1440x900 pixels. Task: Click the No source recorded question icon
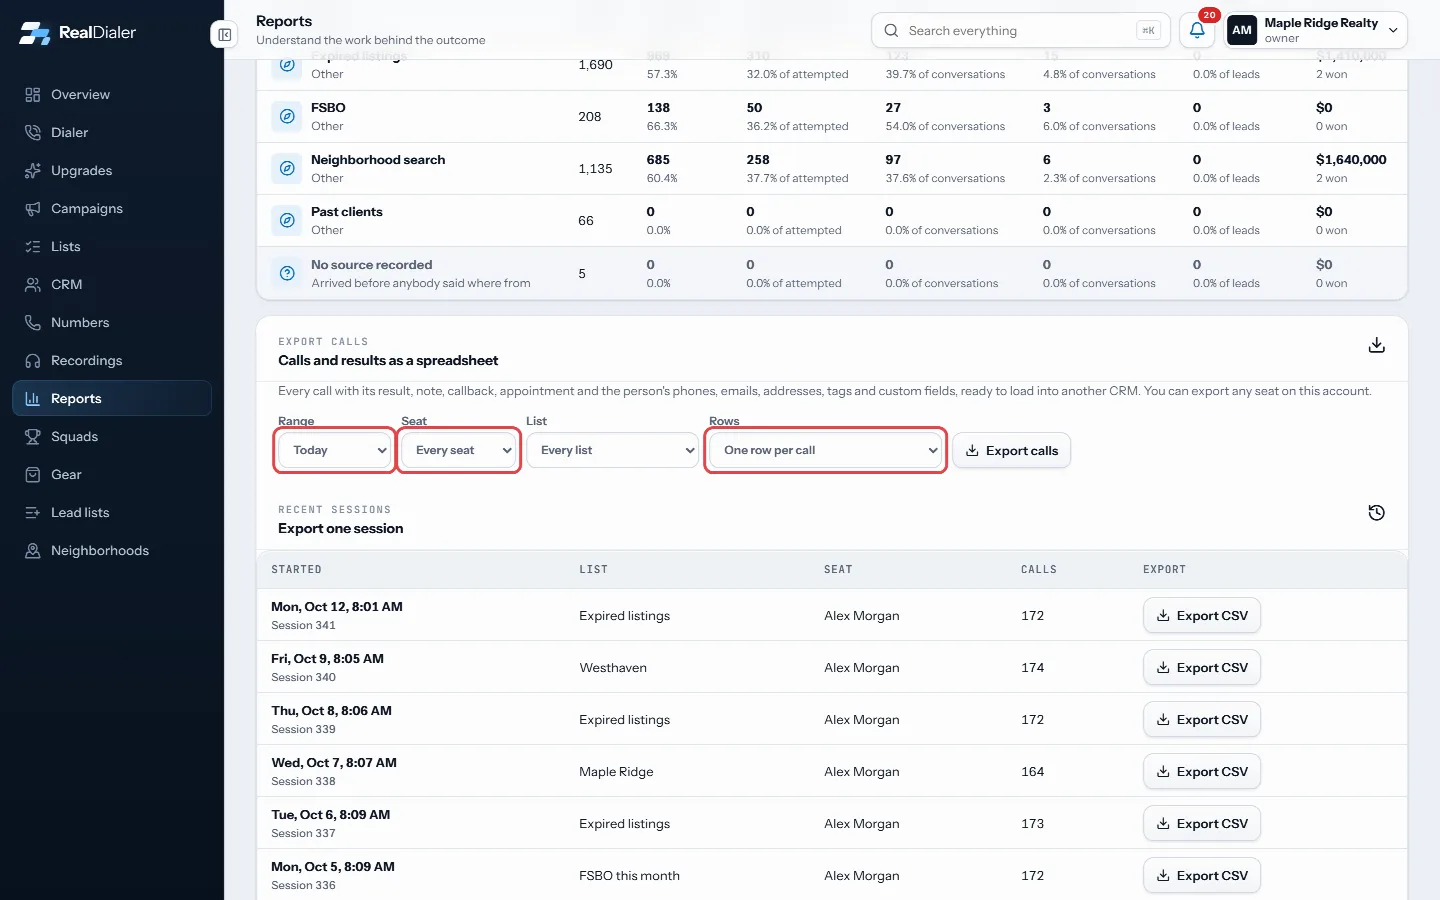(287, 273)
